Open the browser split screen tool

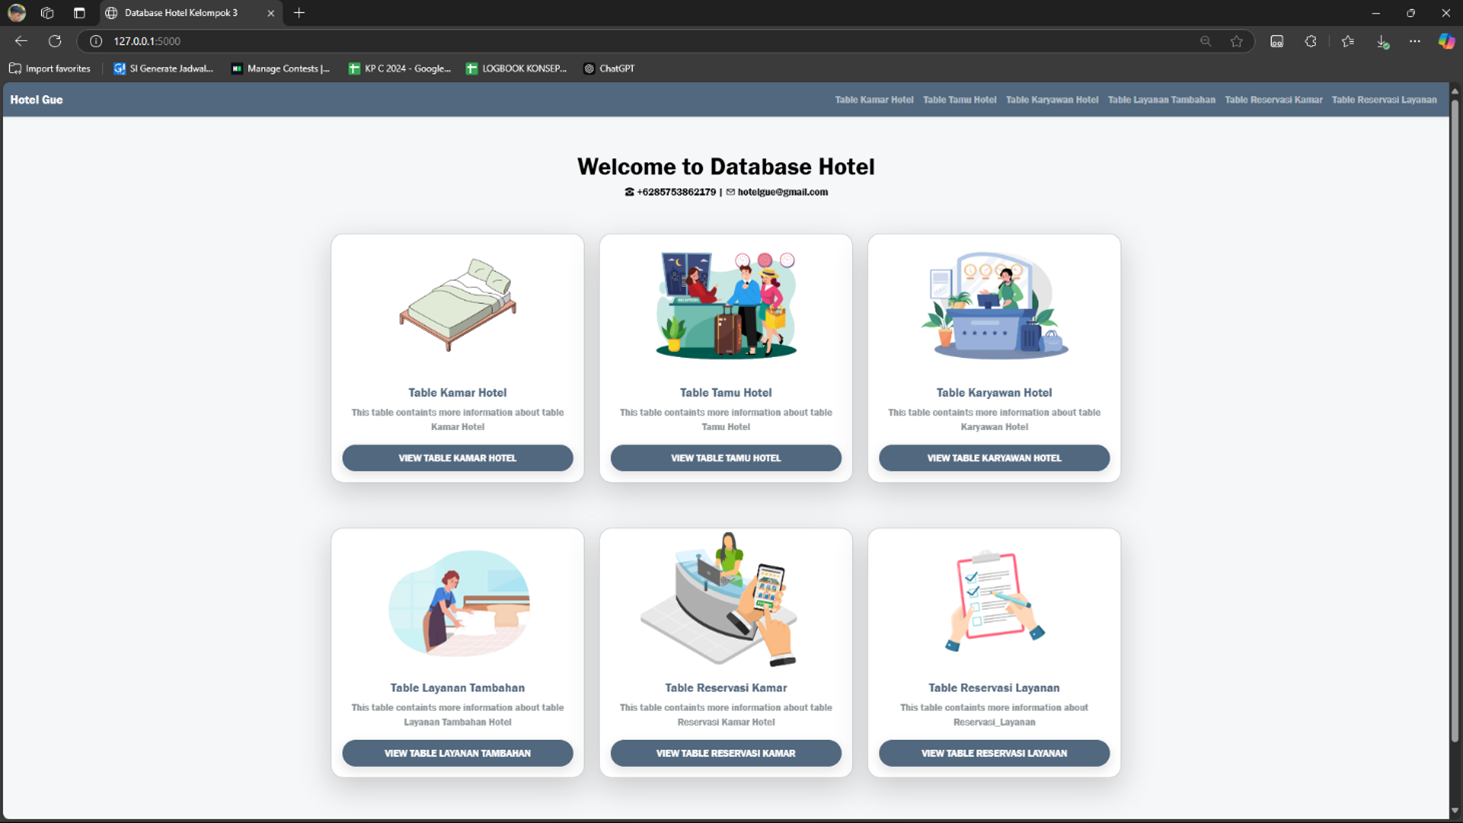(x=1276, y=41)
